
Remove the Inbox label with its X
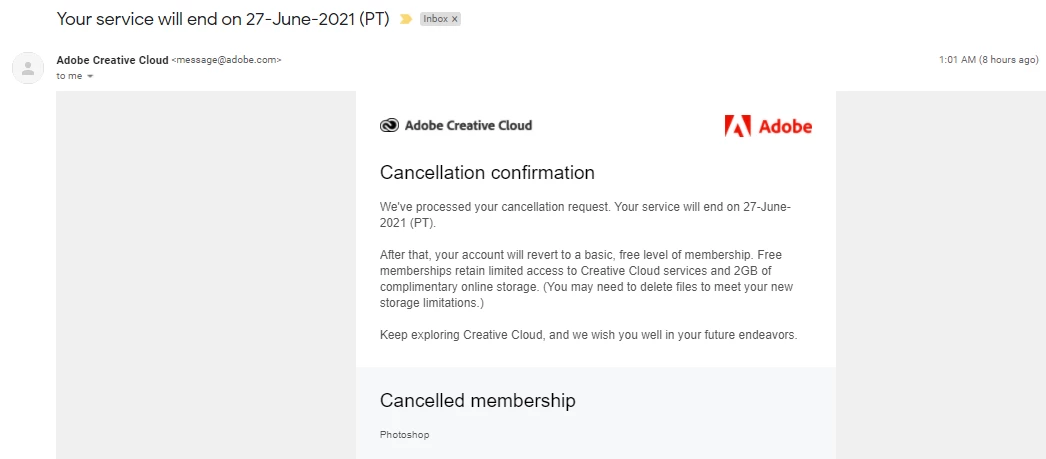(x=455, y=19)
